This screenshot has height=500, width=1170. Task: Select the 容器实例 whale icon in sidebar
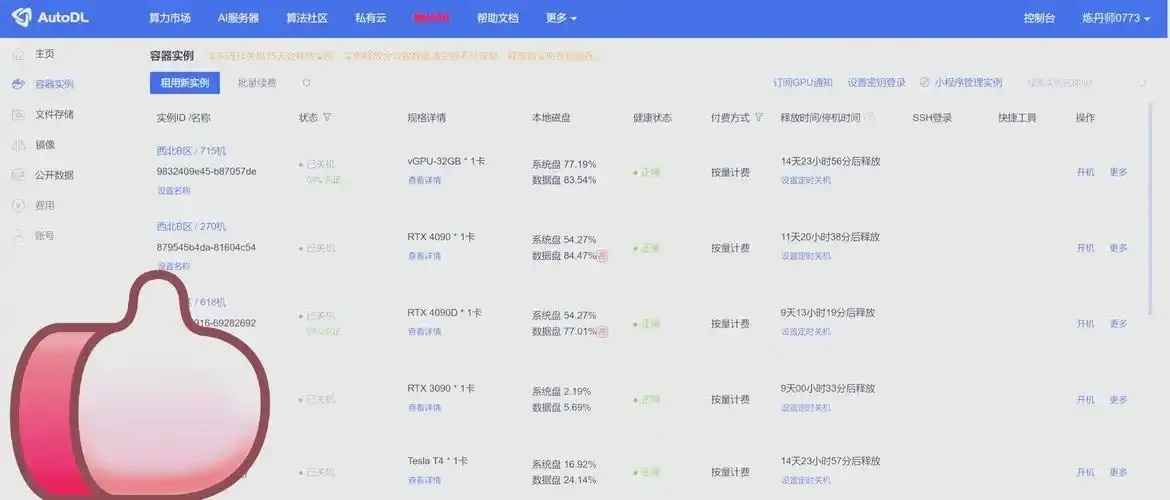(x=19, y=84)
